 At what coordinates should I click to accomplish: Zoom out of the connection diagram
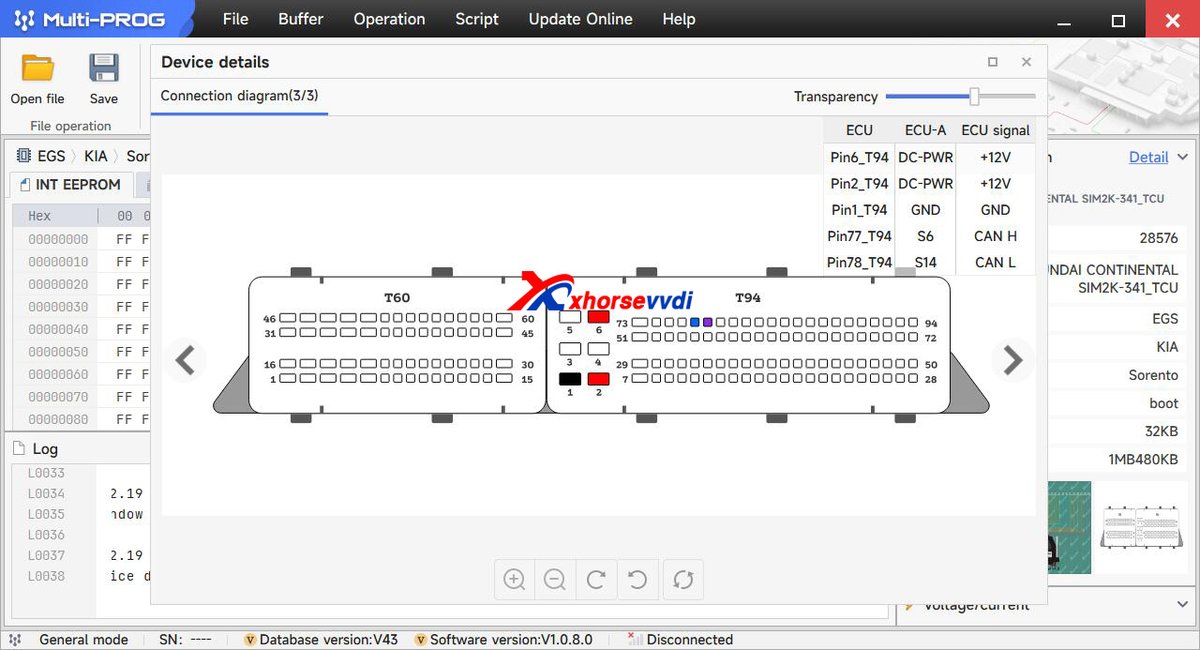[x=555, y=579]
